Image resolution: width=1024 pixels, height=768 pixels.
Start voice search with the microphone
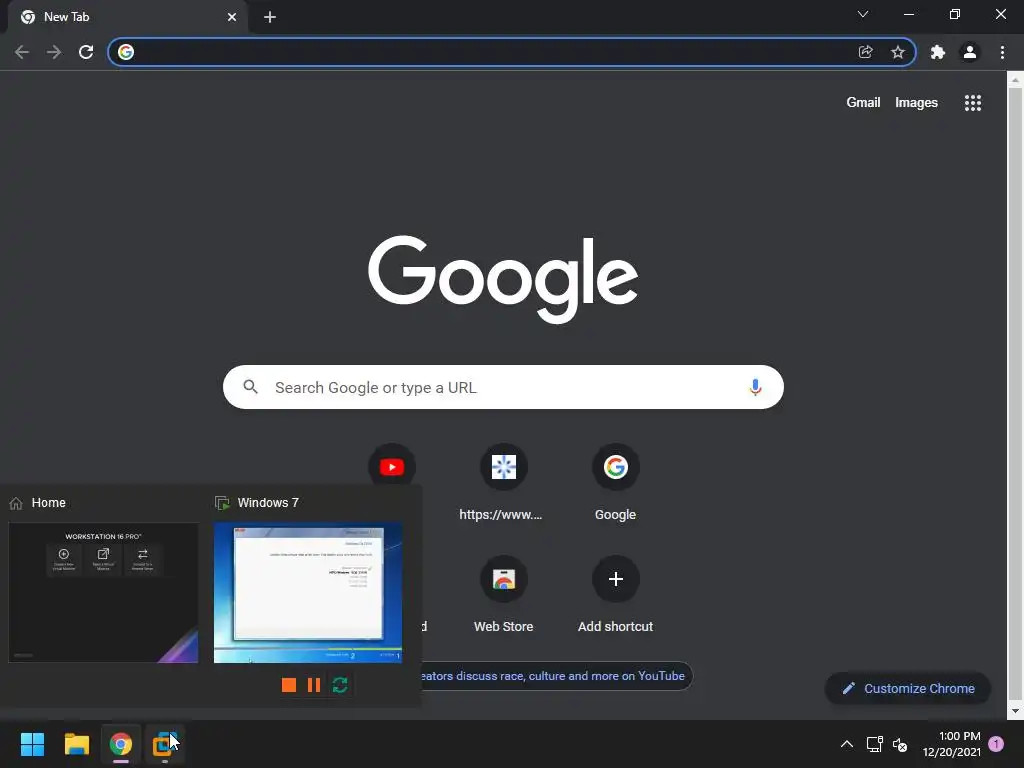(755, 387)
